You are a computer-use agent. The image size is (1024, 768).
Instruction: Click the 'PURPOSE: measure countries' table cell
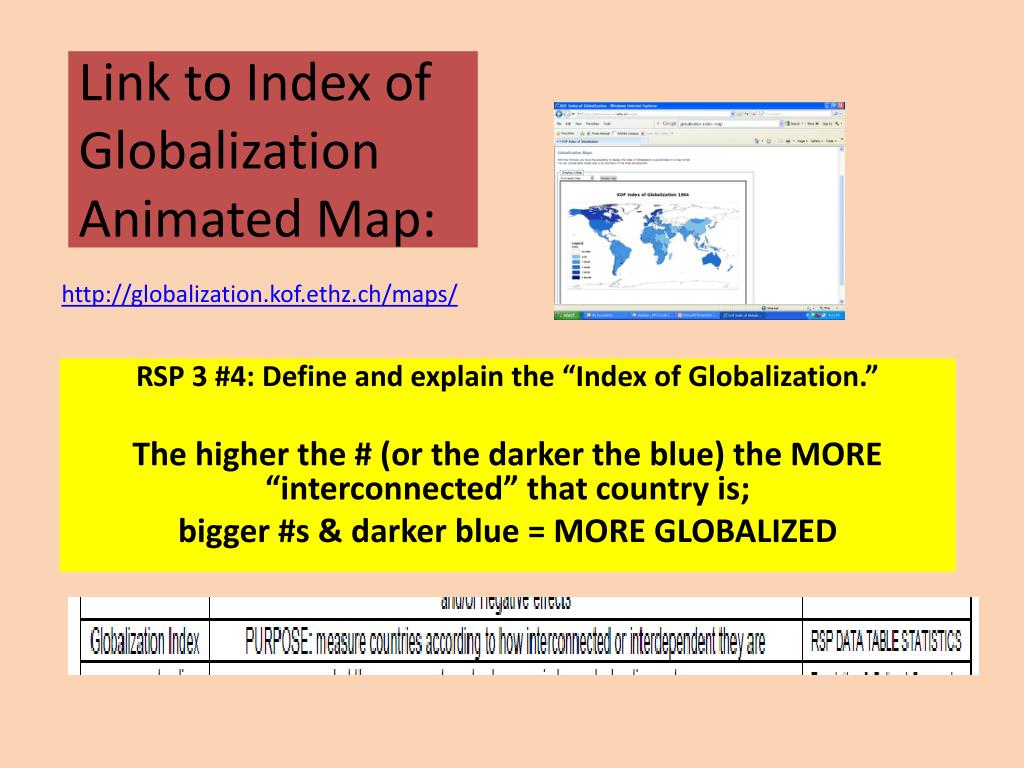point(505,641)
